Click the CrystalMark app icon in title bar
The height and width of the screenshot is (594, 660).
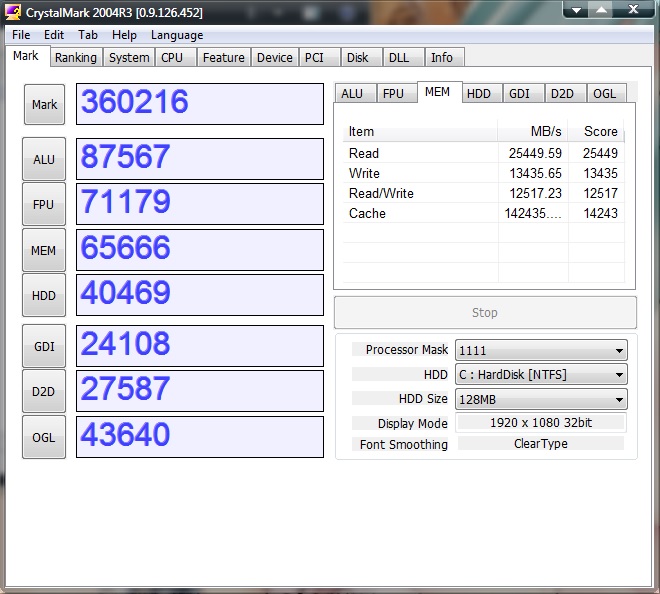[x=14, y=11]
